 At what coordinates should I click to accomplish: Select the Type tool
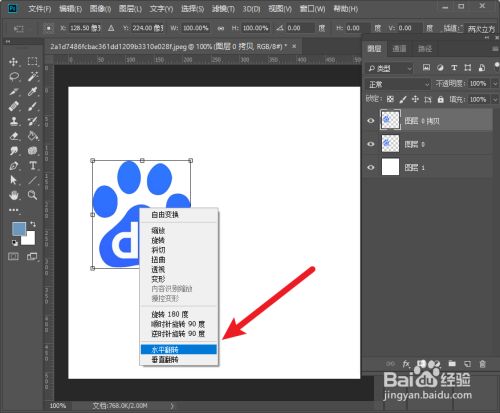pyautogui.click(x=32, y=166)
